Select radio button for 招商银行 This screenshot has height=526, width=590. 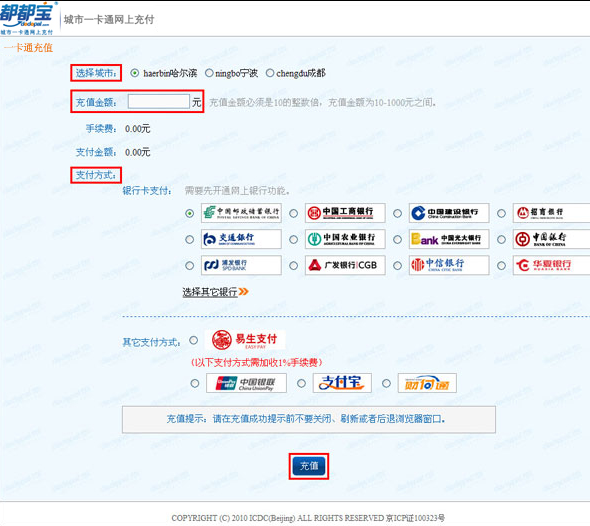click(501, 213)
